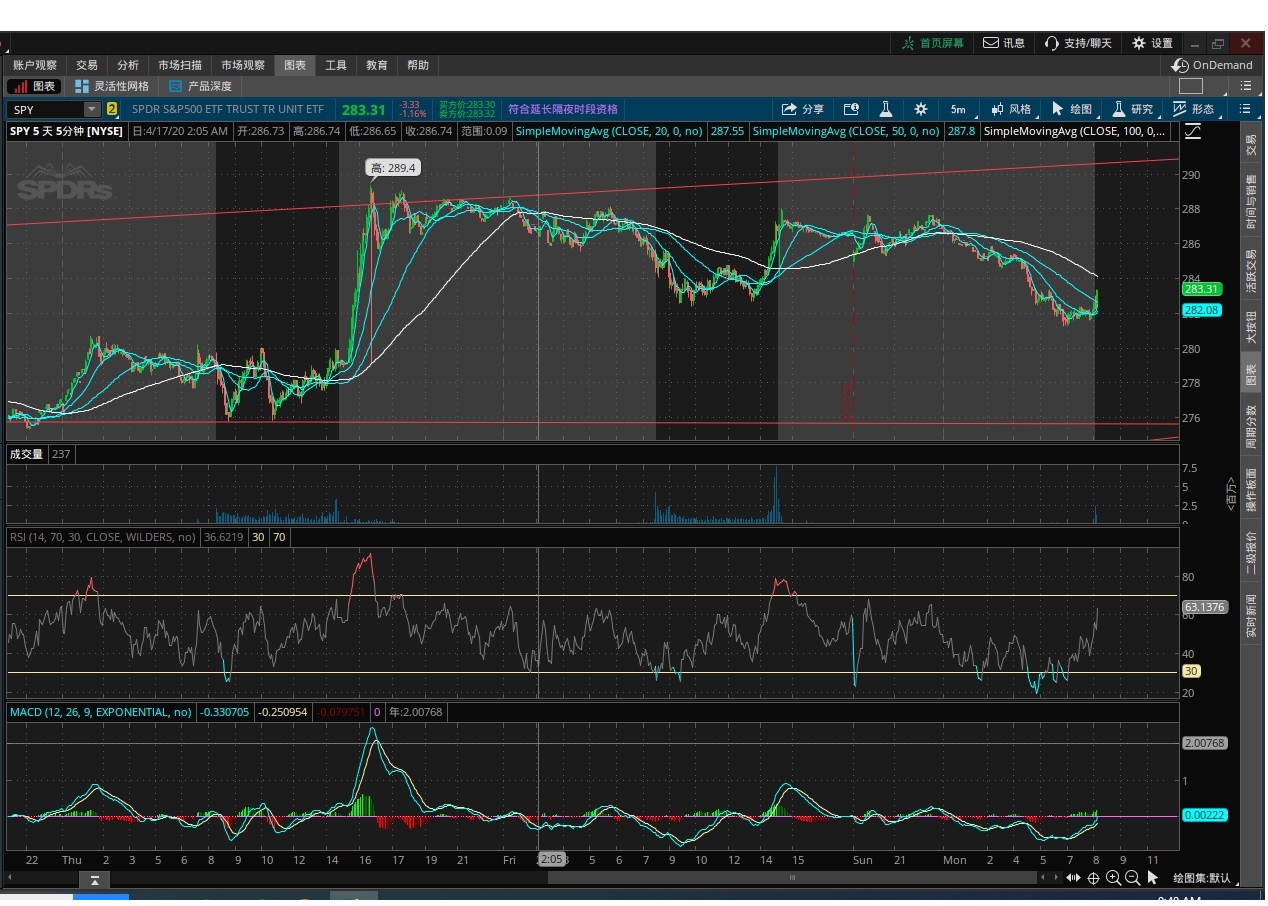
Task: Click SimpleMovingAvg (CLOSE, 20, 0, no) label
Action: tap(609, 131)
